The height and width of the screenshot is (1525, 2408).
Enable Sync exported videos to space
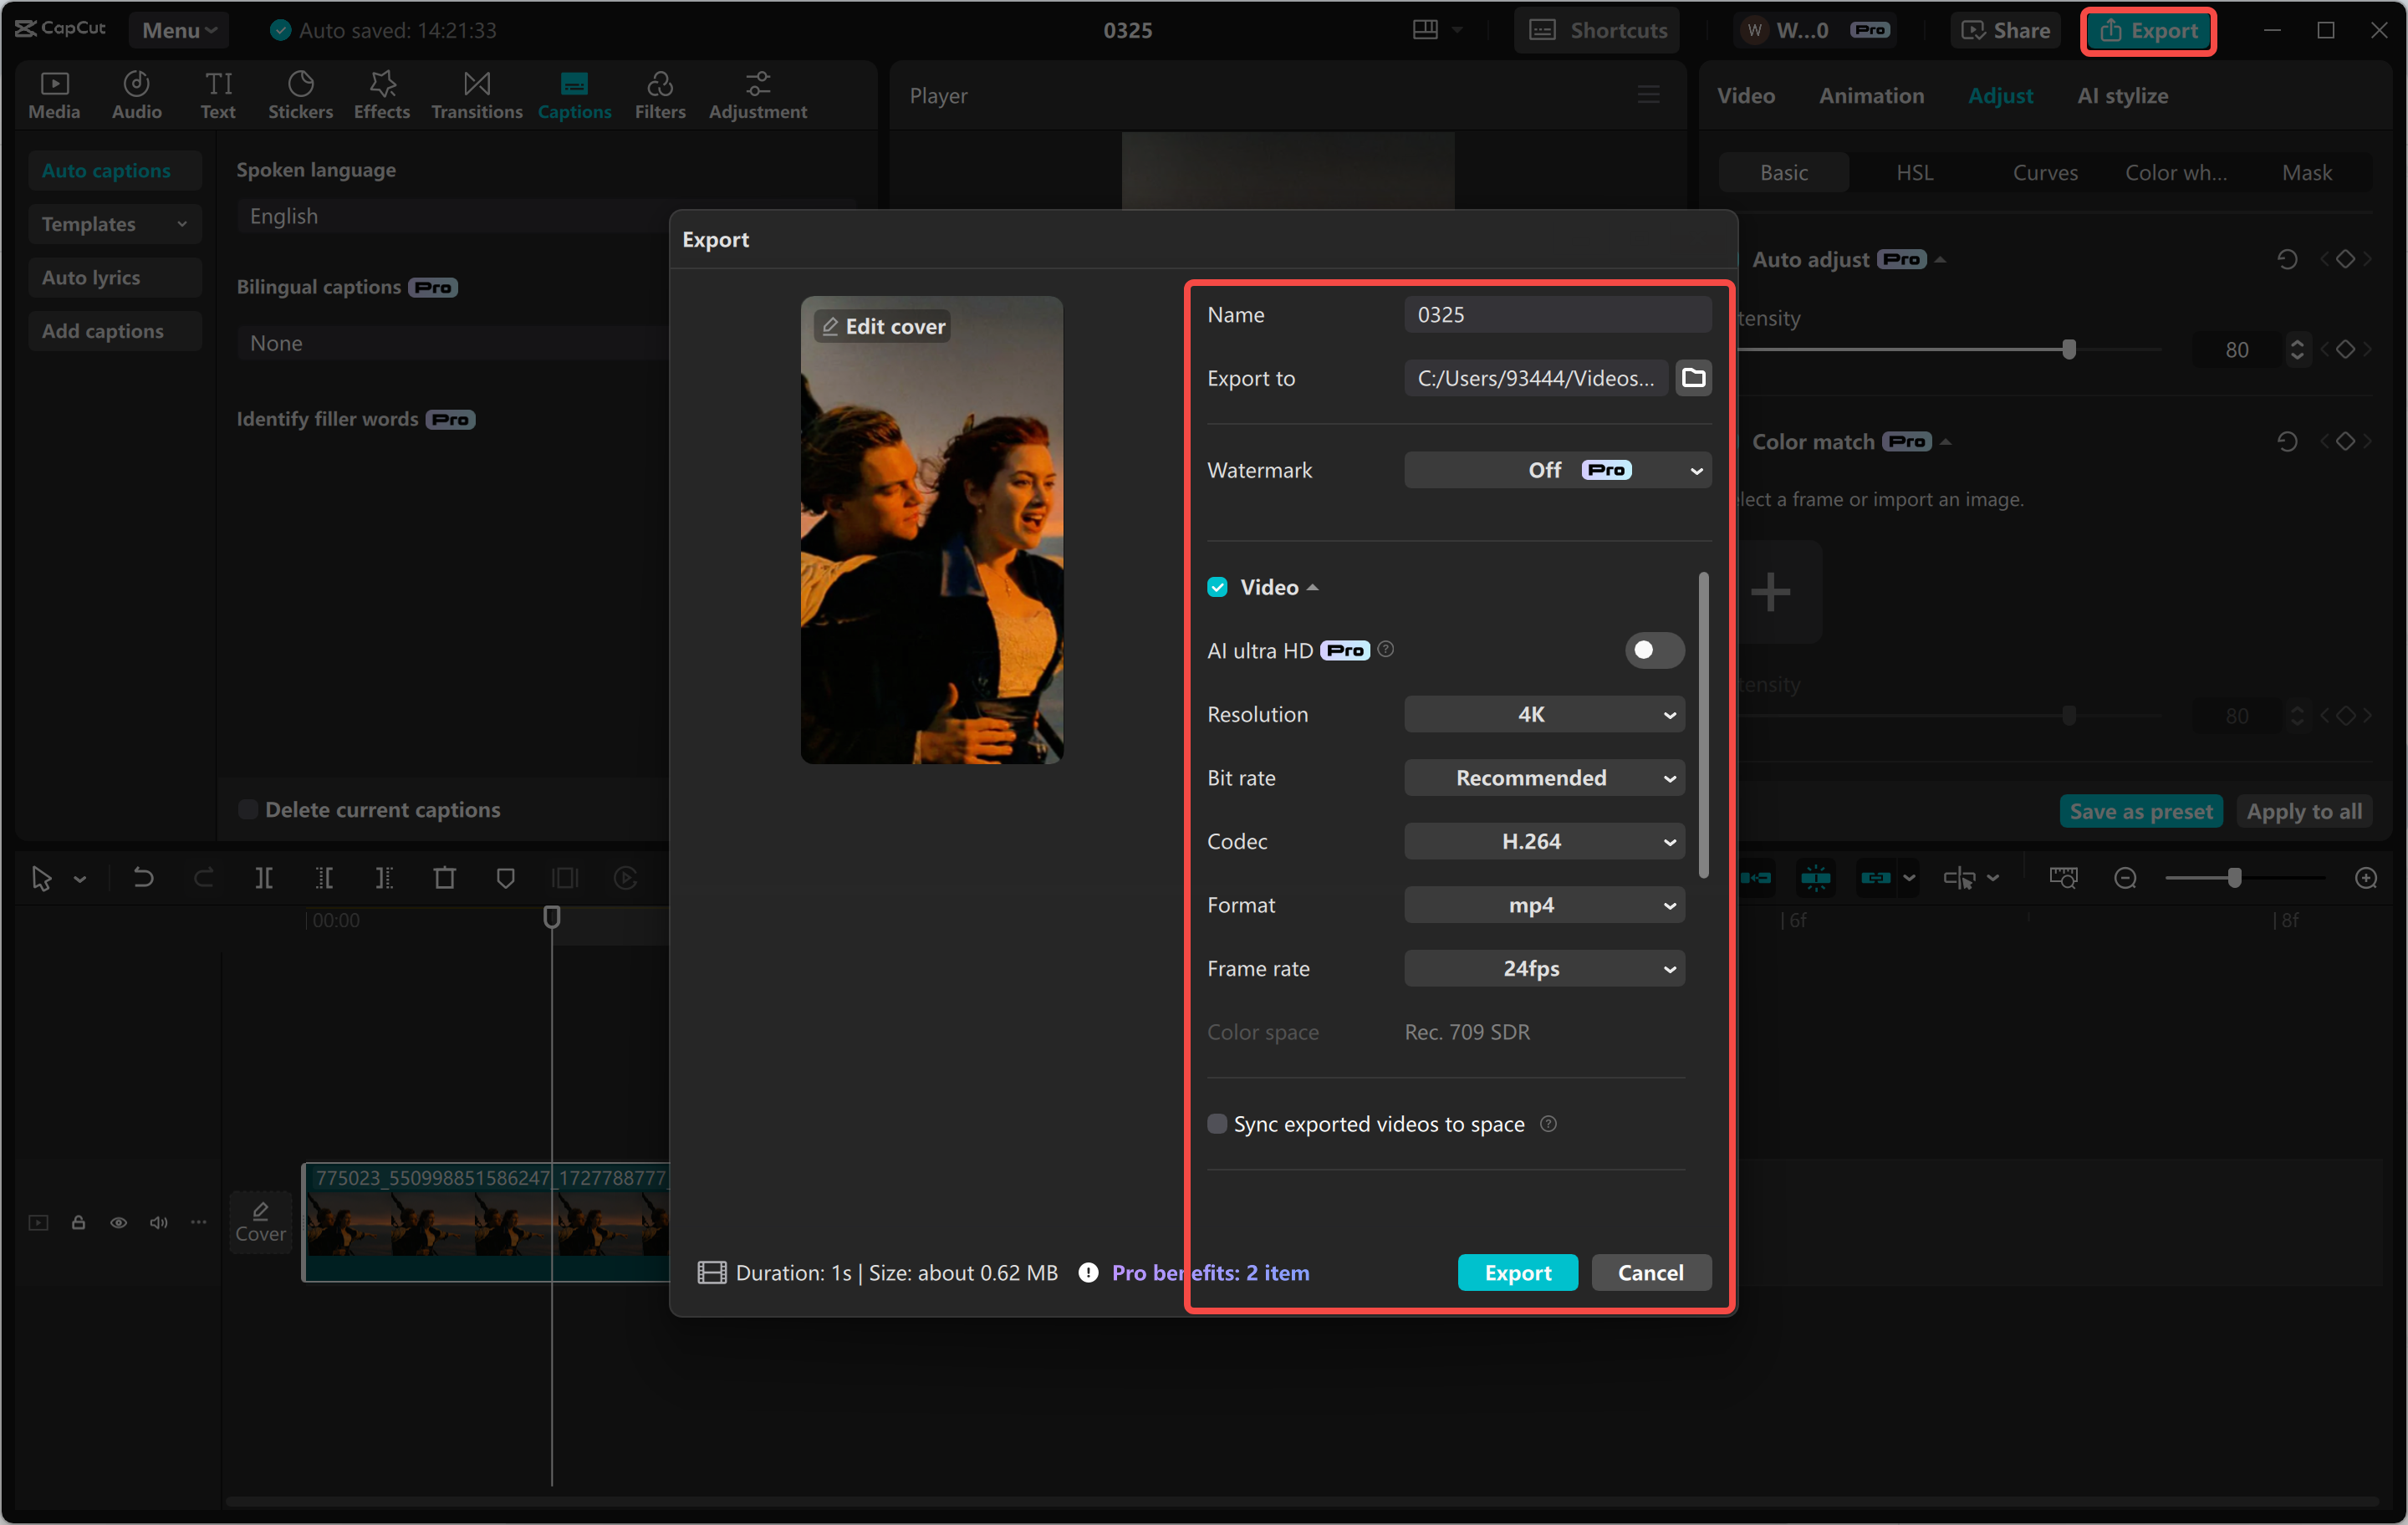point(1217,1124)
